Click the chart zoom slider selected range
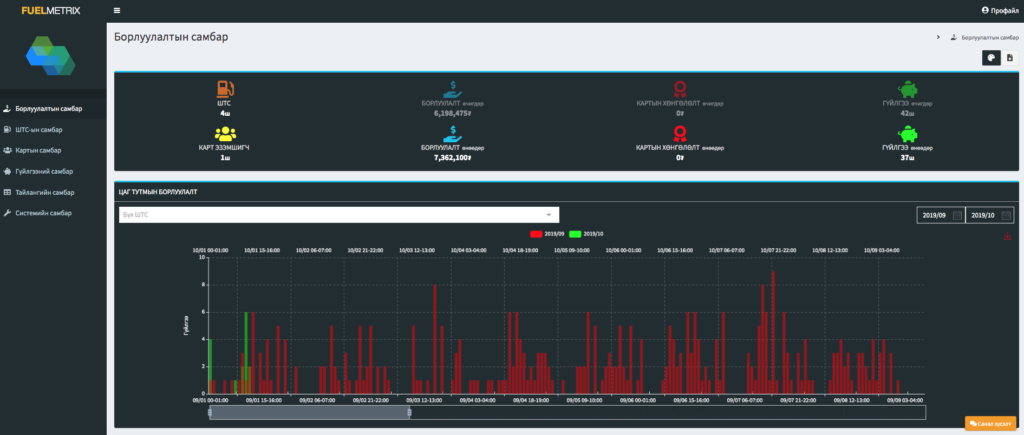 point(310,412)
